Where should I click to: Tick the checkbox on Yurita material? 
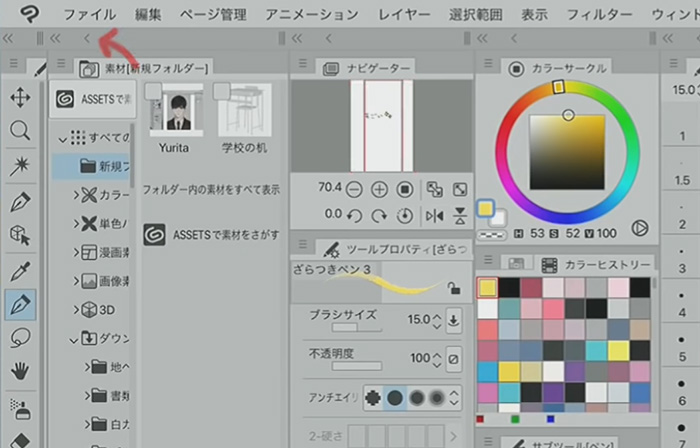coord(153,92)
